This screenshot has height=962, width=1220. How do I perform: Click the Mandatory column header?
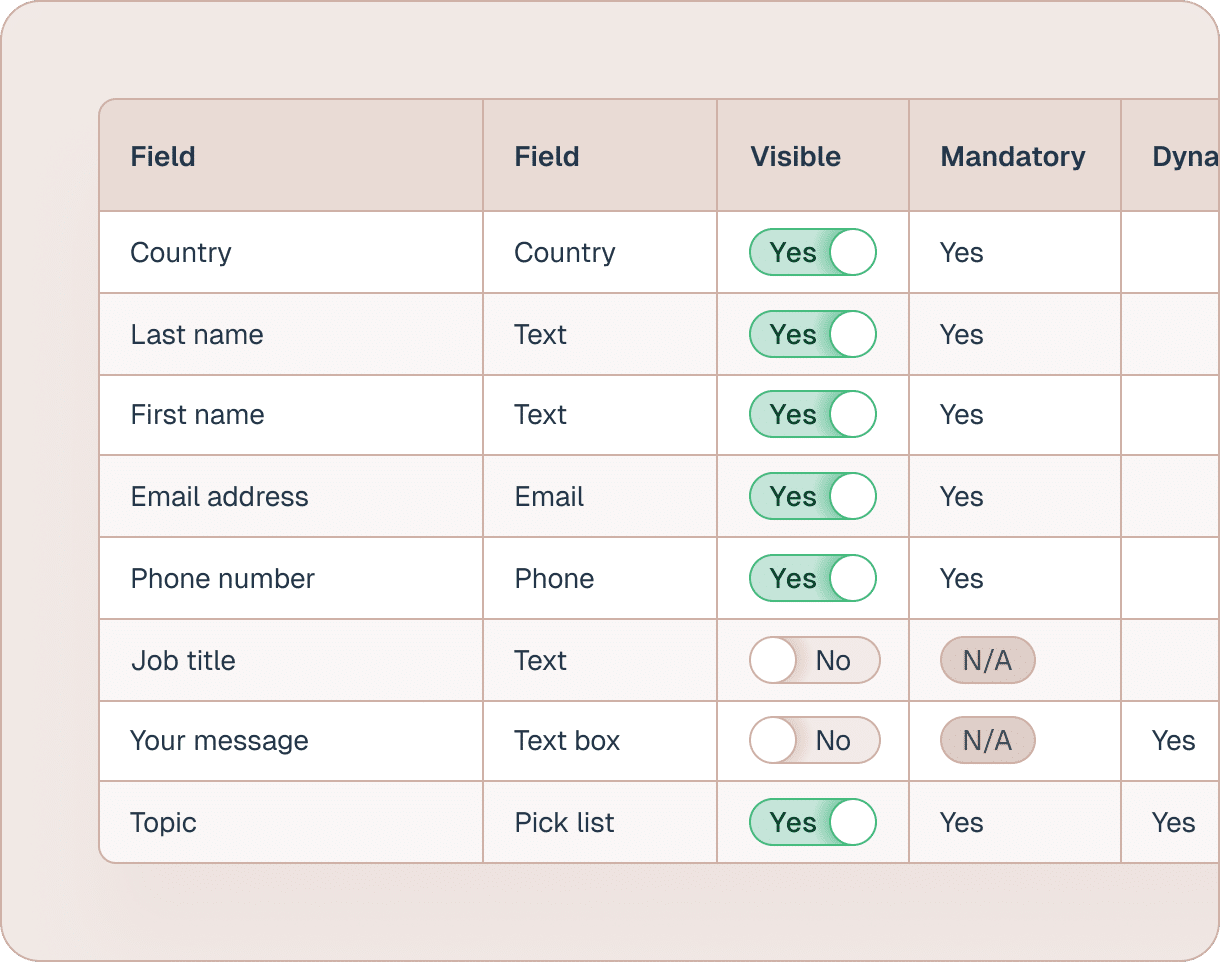[x=1012, y=157]
